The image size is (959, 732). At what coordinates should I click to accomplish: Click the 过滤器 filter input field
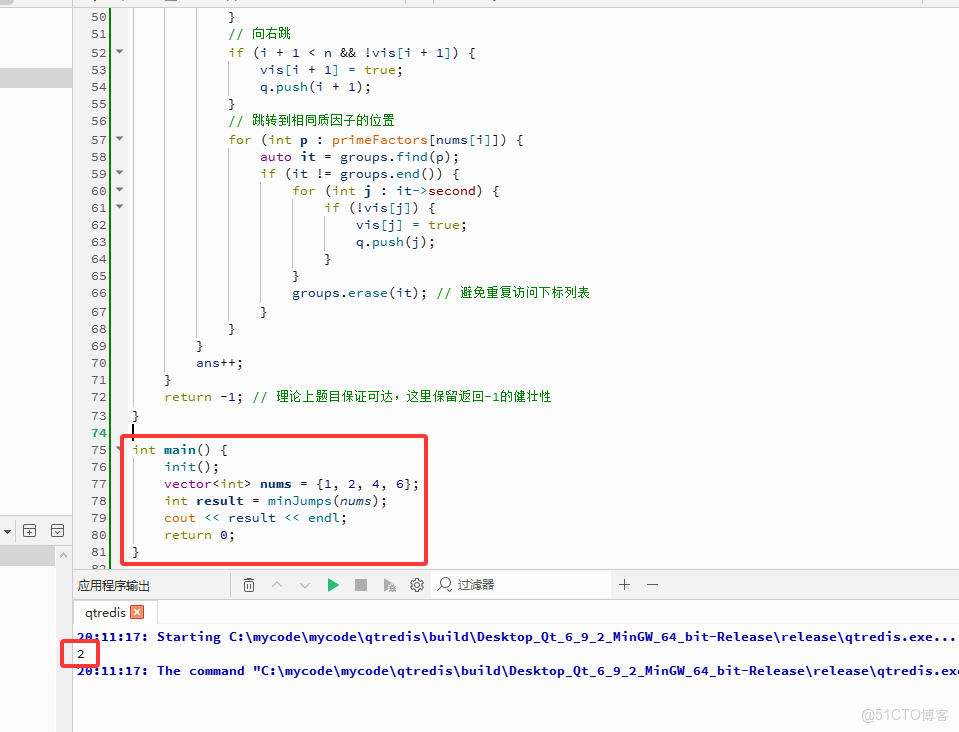pos(531,585)
